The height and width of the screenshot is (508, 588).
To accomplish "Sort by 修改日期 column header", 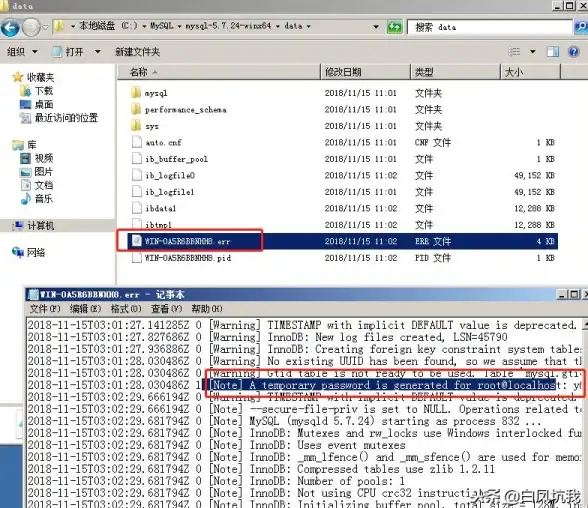I will click(x=365, y=72).
